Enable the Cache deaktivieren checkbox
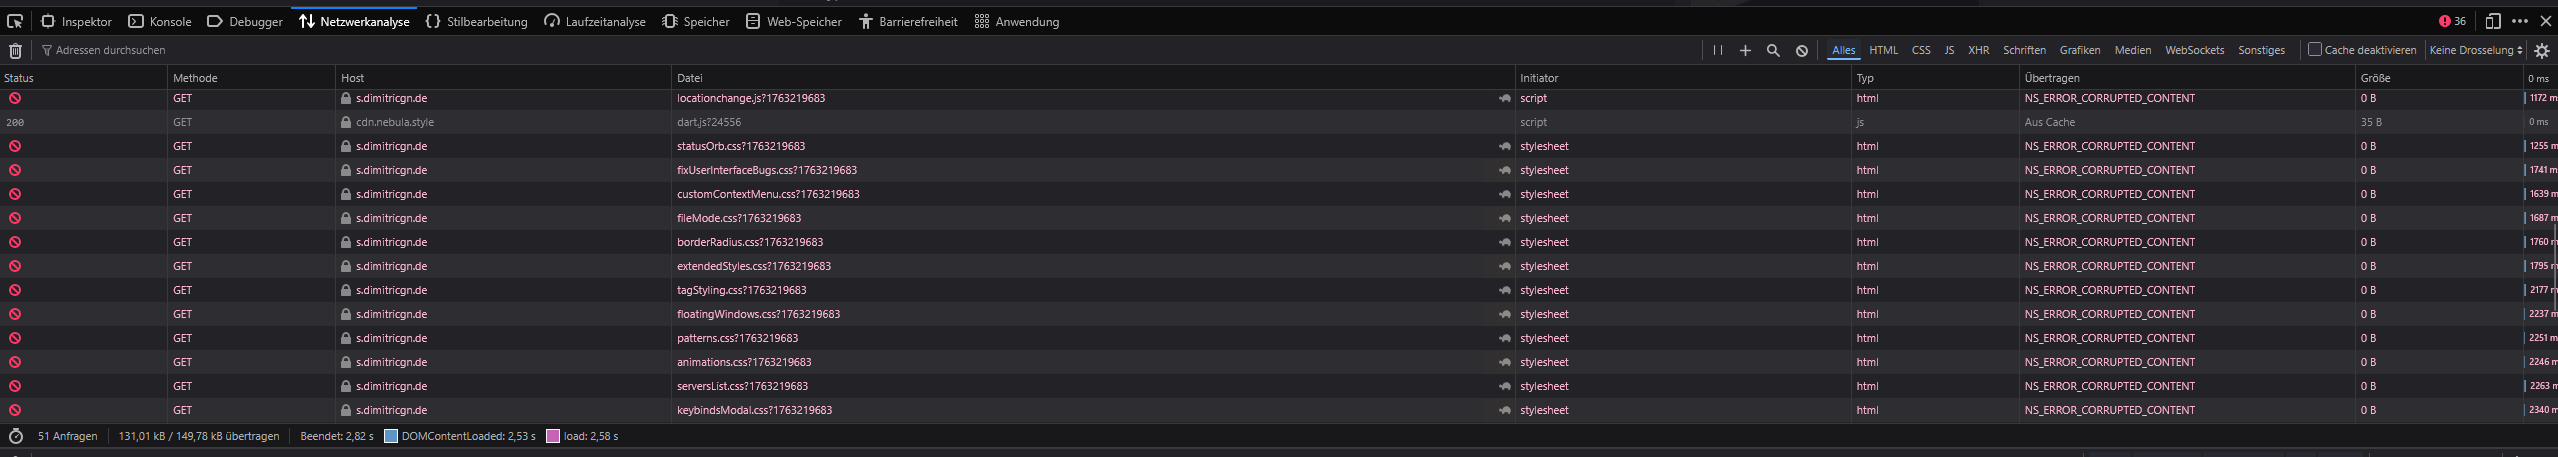 (x=2314, y=49)
